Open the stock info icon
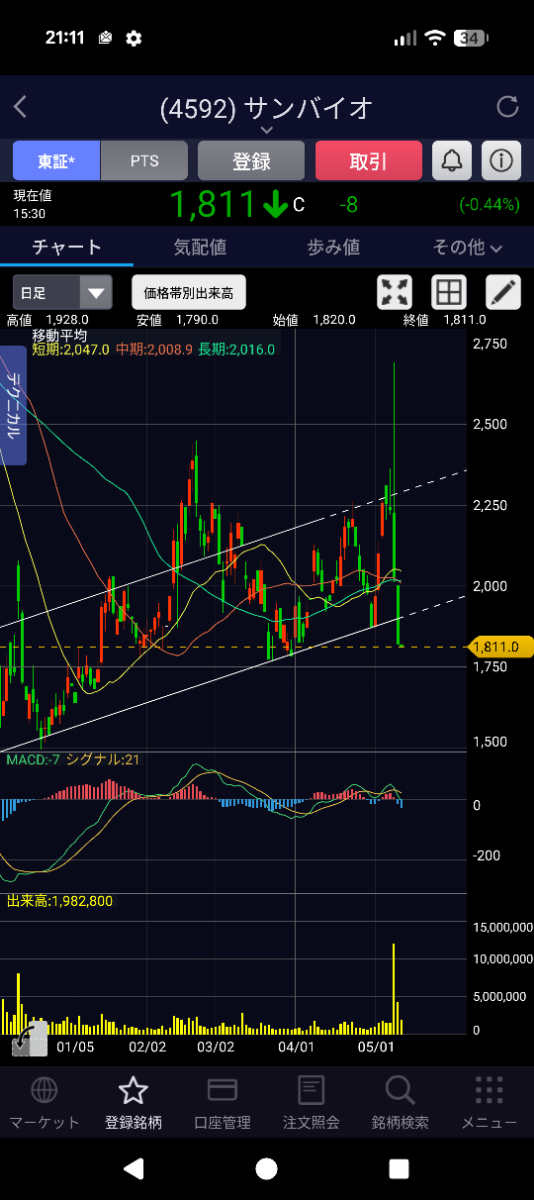 pyautogui.click(x=502, y=160)
